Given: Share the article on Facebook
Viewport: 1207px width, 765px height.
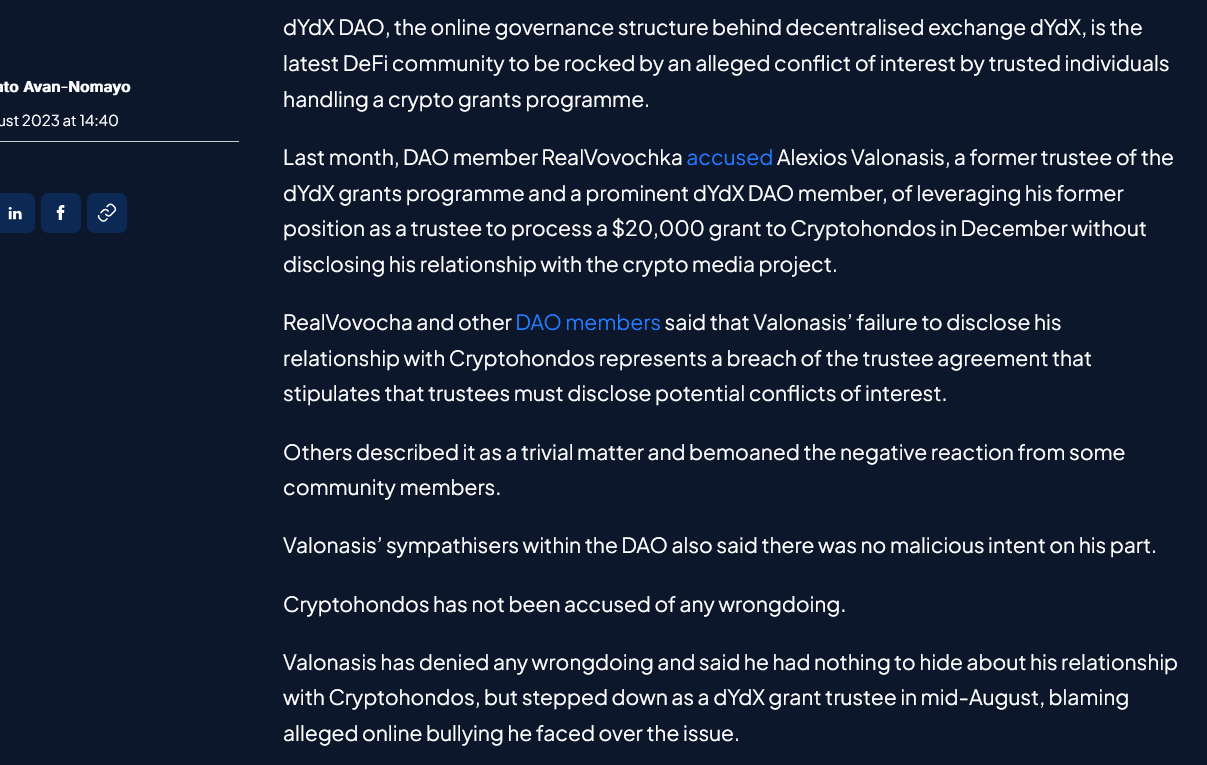Looking at the screenshot, I should pos(61,213).
